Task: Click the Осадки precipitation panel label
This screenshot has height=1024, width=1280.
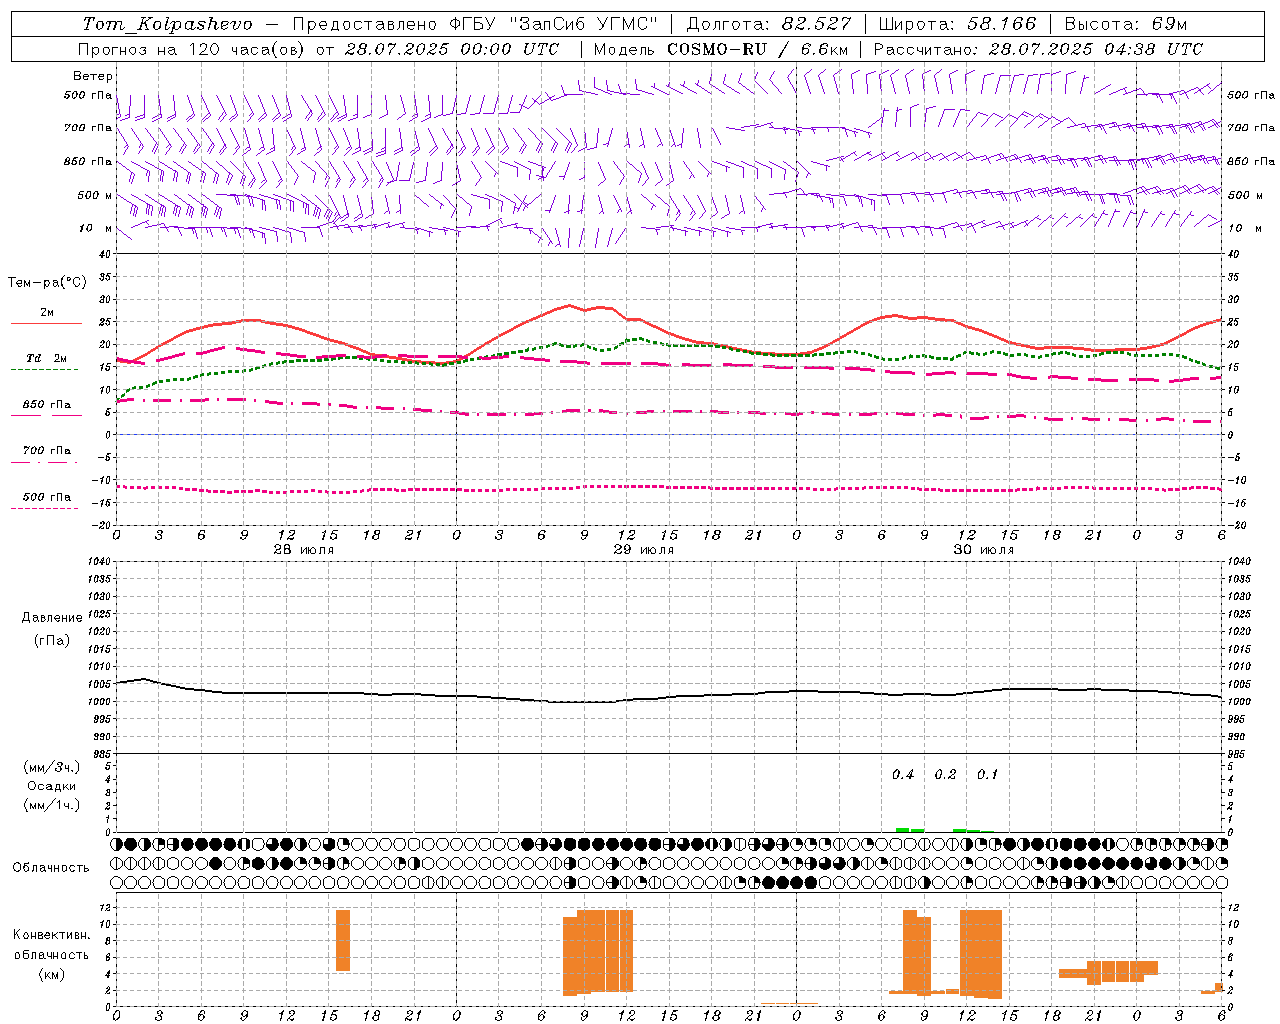Action: (52, 786)
